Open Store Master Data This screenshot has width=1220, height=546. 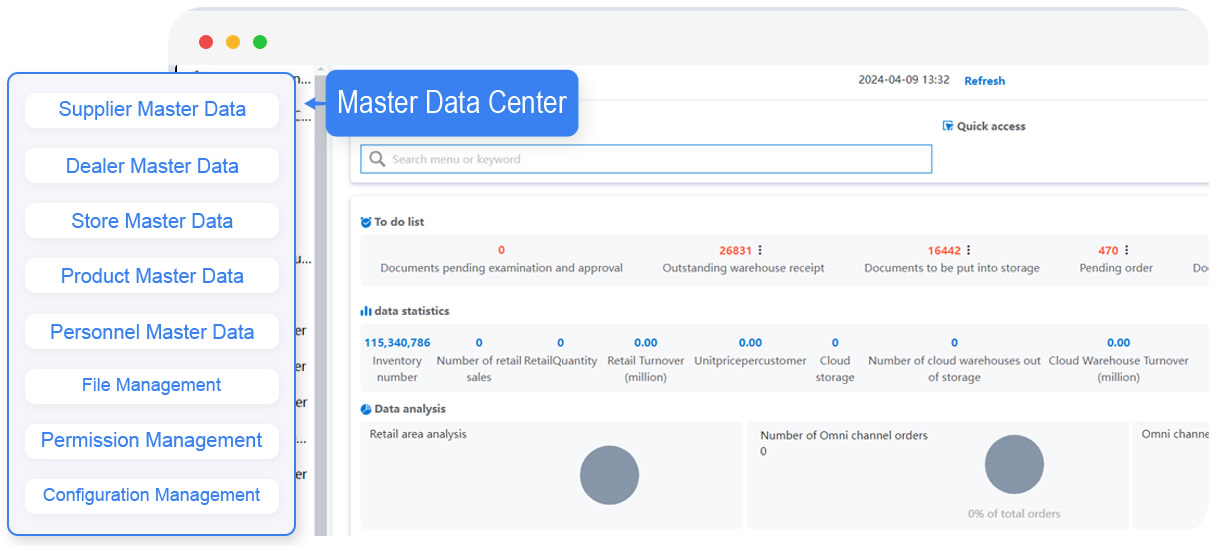[152, 221]
